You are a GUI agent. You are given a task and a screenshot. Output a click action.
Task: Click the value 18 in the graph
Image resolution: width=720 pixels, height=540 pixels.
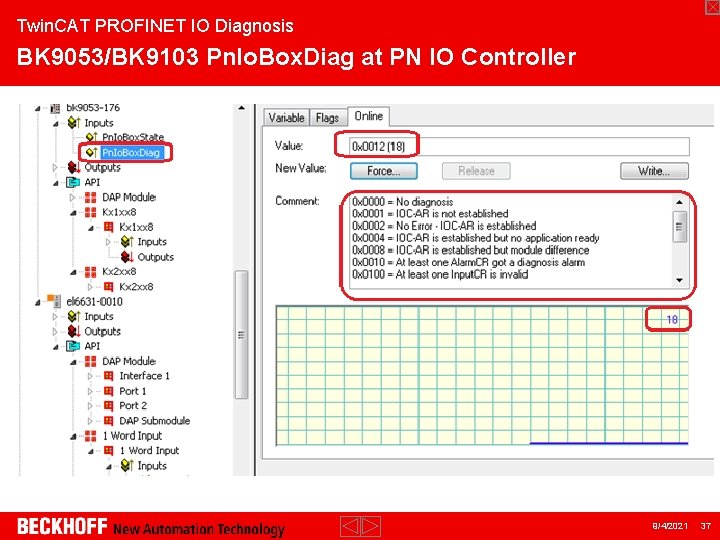pos(672,319)
